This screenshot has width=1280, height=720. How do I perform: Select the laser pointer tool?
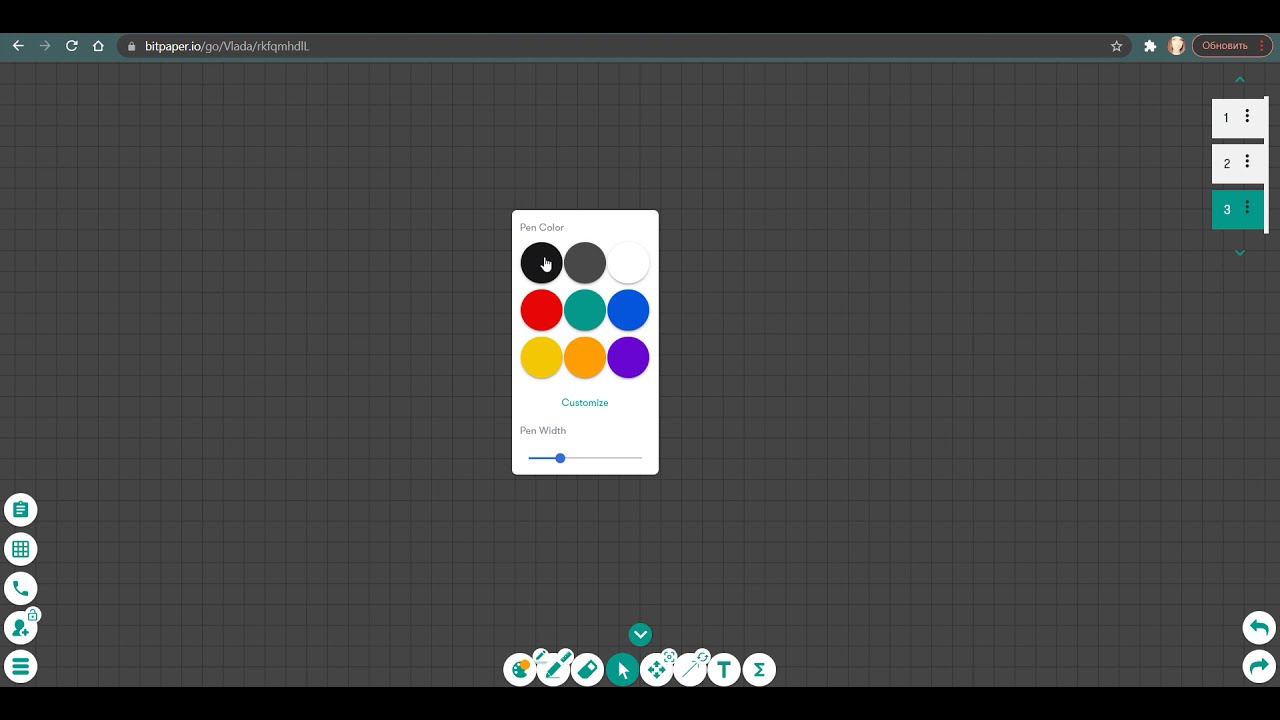(x=690, y=670)
